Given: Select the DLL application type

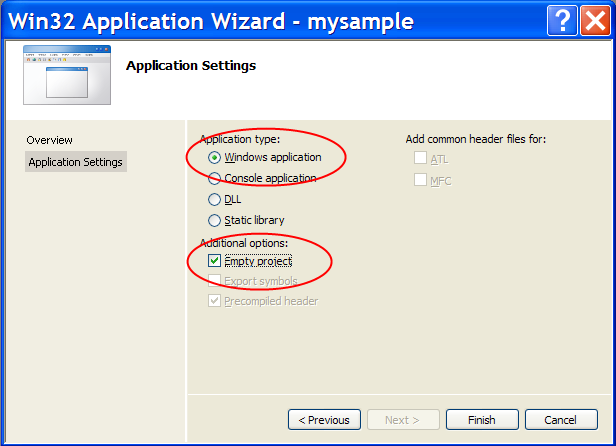Looking at the screenshot, I should coord(214,200).
